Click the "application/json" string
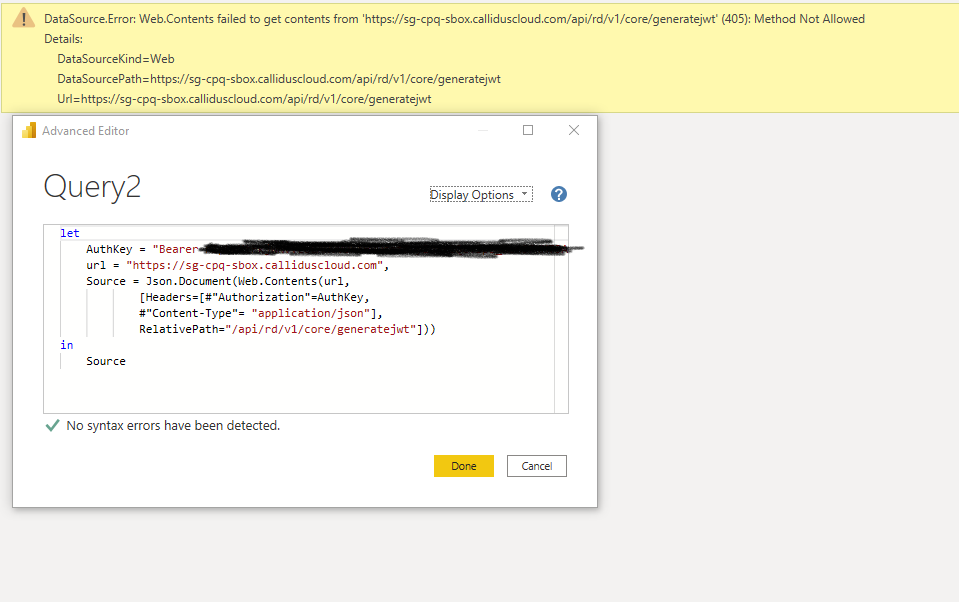This screenshot has width=959, height=602. click(311, 313)
